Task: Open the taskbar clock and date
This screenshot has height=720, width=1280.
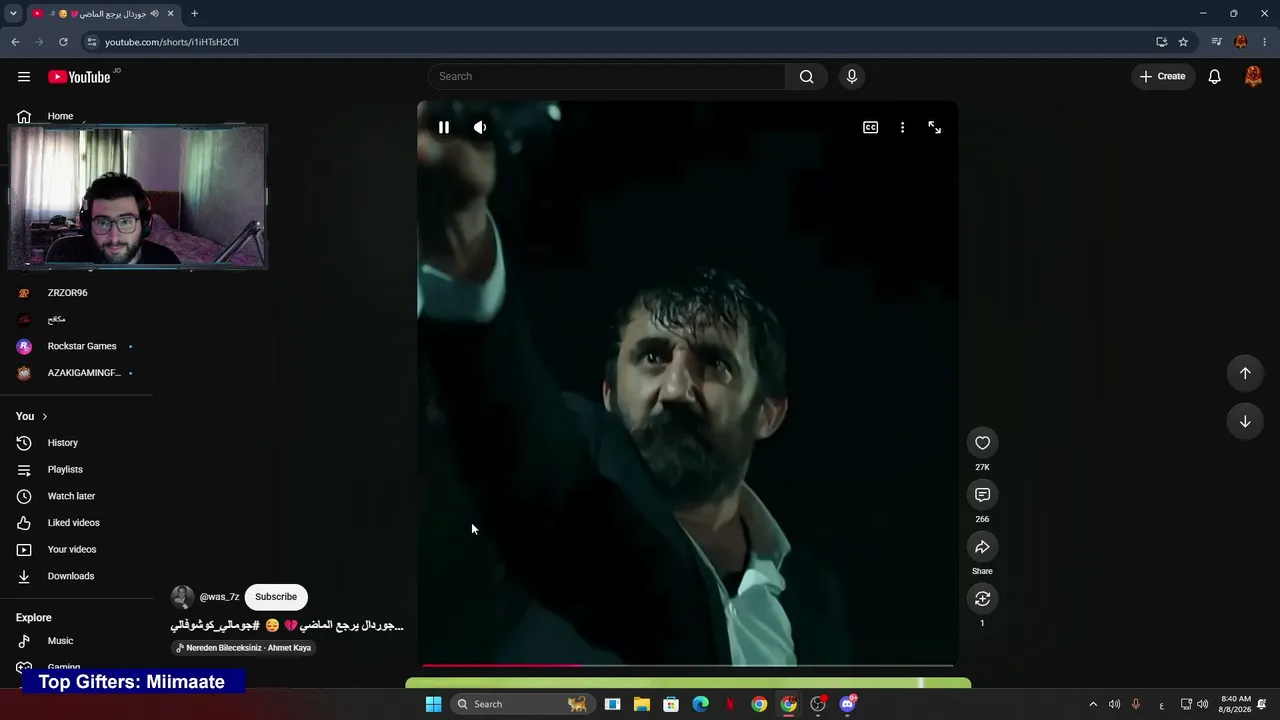Action: coord(1236,704)
